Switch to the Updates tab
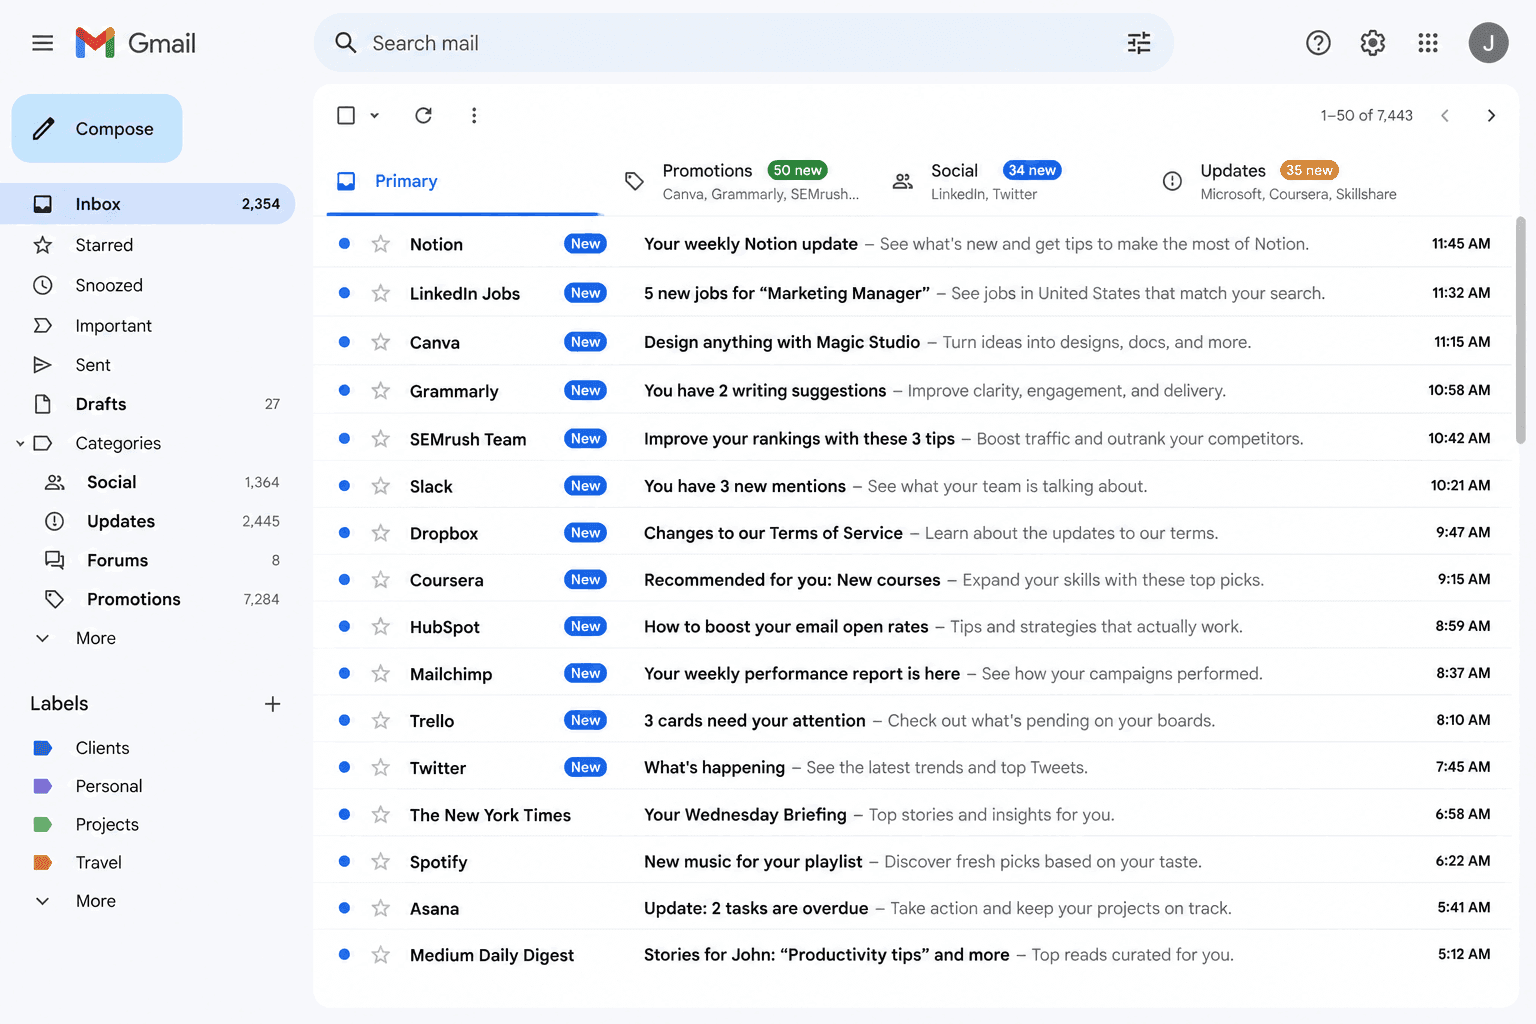 click(x=1280, y=181)
